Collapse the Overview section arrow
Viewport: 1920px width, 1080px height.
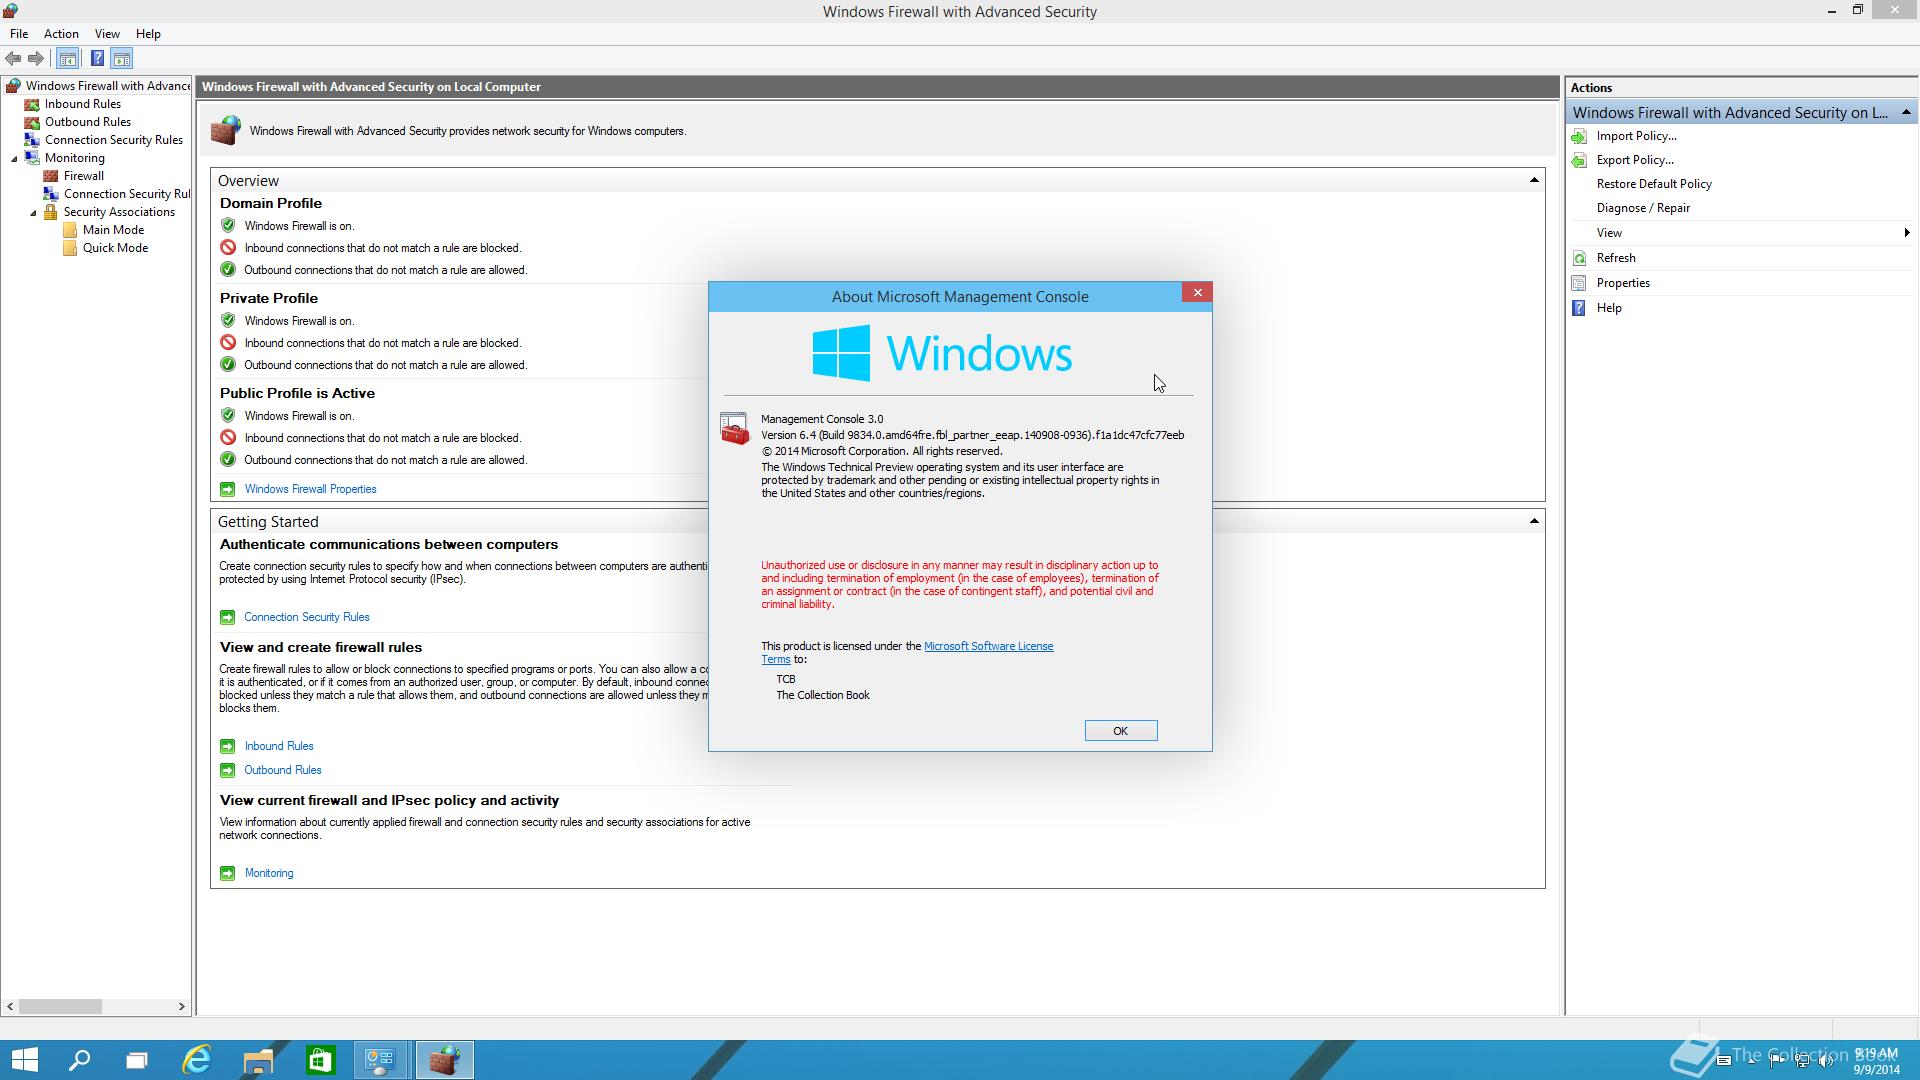(1533, 180)
